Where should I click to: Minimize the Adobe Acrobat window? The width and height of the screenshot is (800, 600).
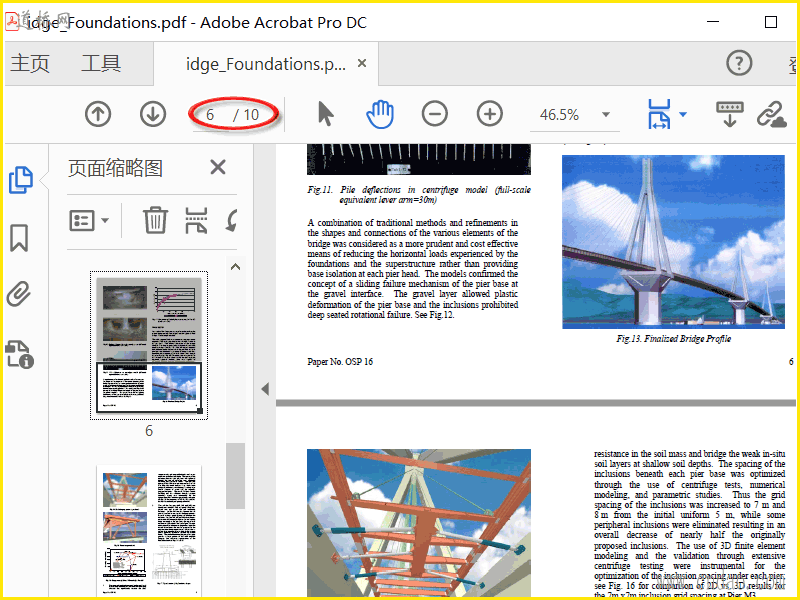pyautogui.click(x=713, y=22)
